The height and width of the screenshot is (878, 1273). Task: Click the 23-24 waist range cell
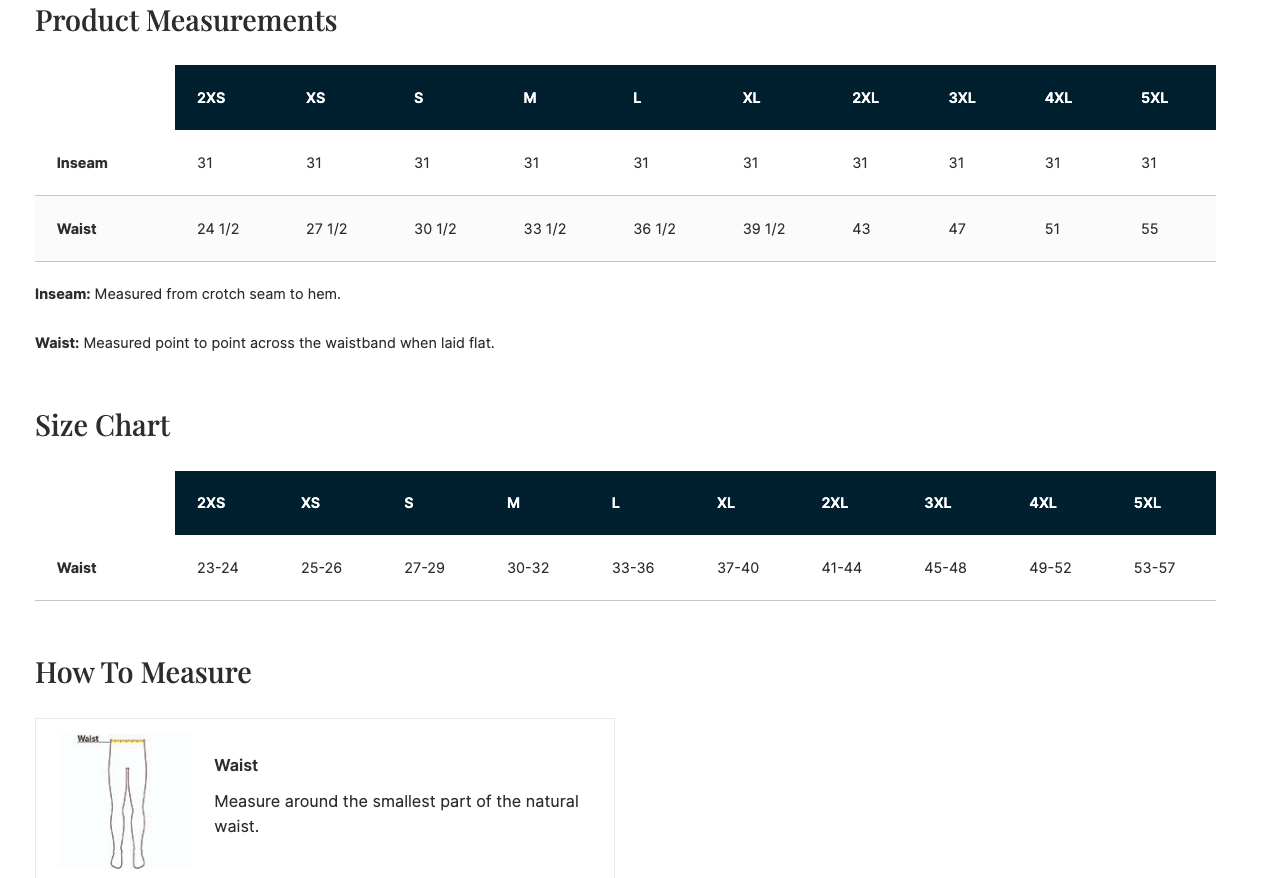218,568
